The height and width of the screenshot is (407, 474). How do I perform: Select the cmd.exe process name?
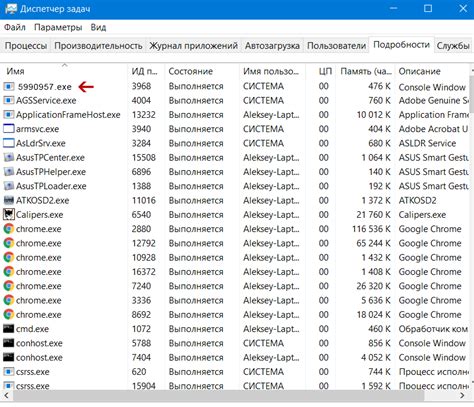32,329
